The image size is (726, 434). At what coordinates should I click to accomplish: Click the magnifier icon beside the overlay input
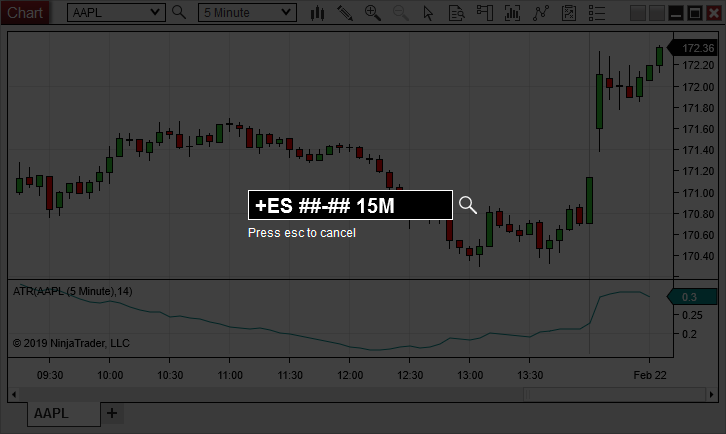click(468, 205)
